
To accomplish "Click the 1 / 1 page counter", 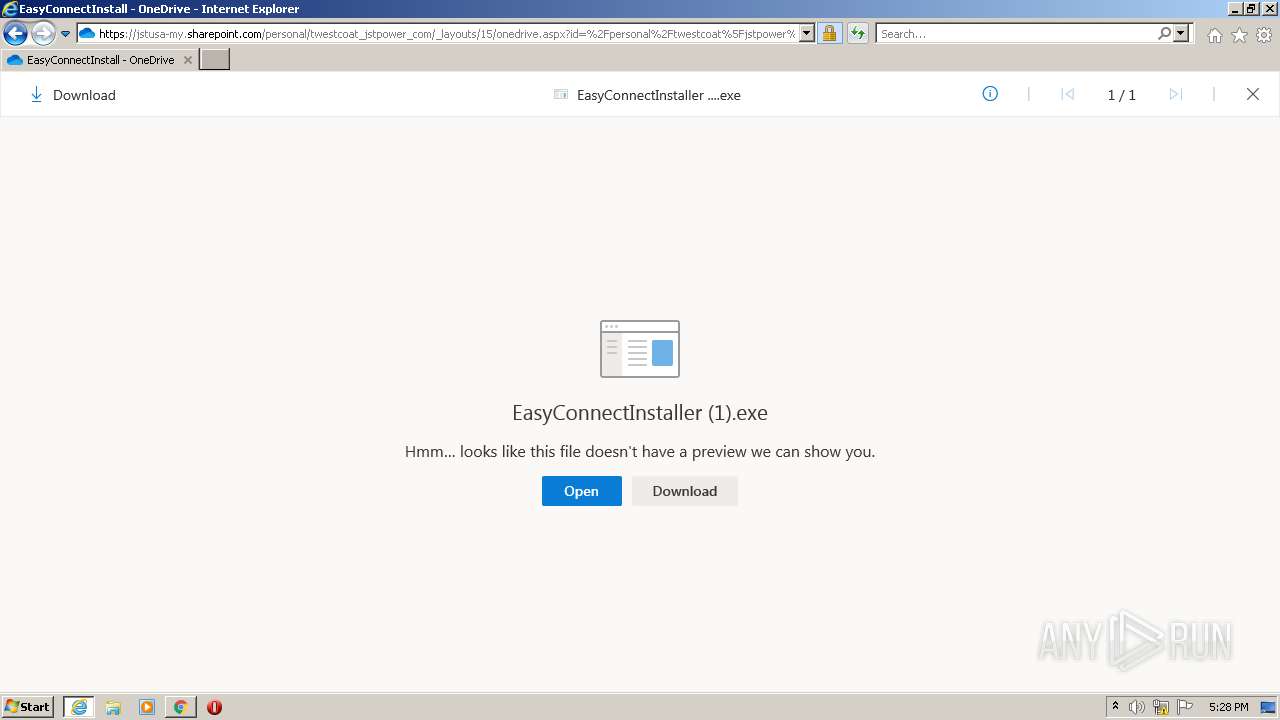I will click(x=1121, y=95).
